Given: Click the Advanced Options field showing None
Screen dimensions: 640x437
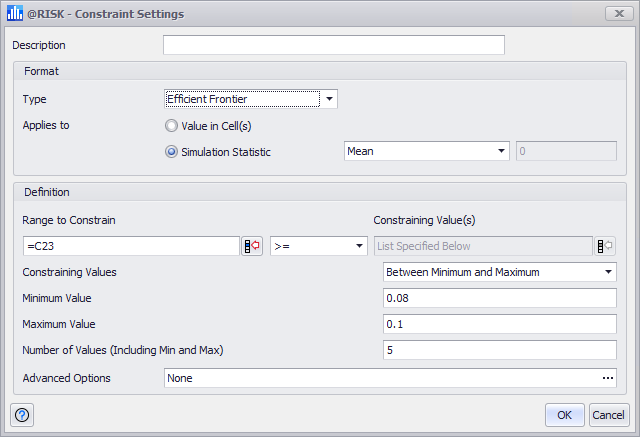Looking at the screenshot, I should click(x=380, y=378).
